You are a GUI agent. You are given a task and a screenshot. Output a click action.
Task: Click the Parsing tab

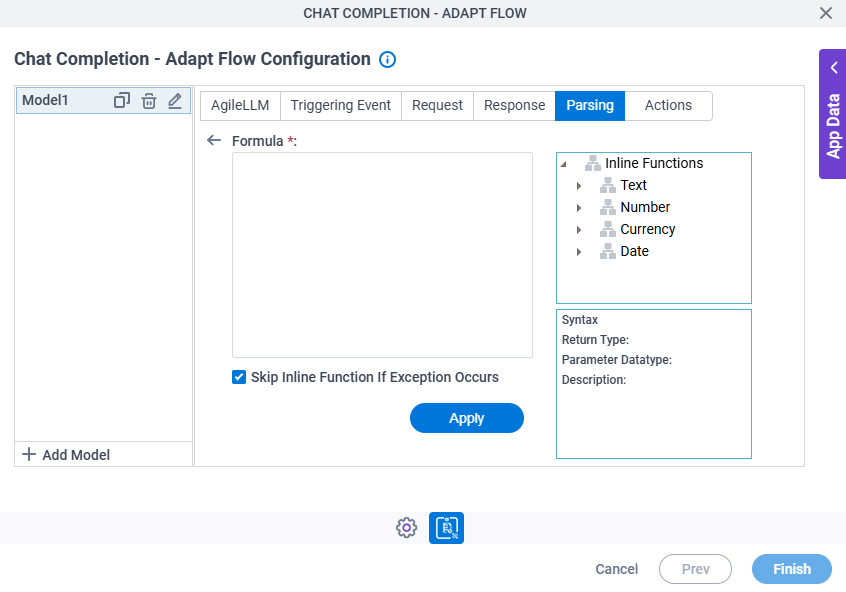click(590, 106)
